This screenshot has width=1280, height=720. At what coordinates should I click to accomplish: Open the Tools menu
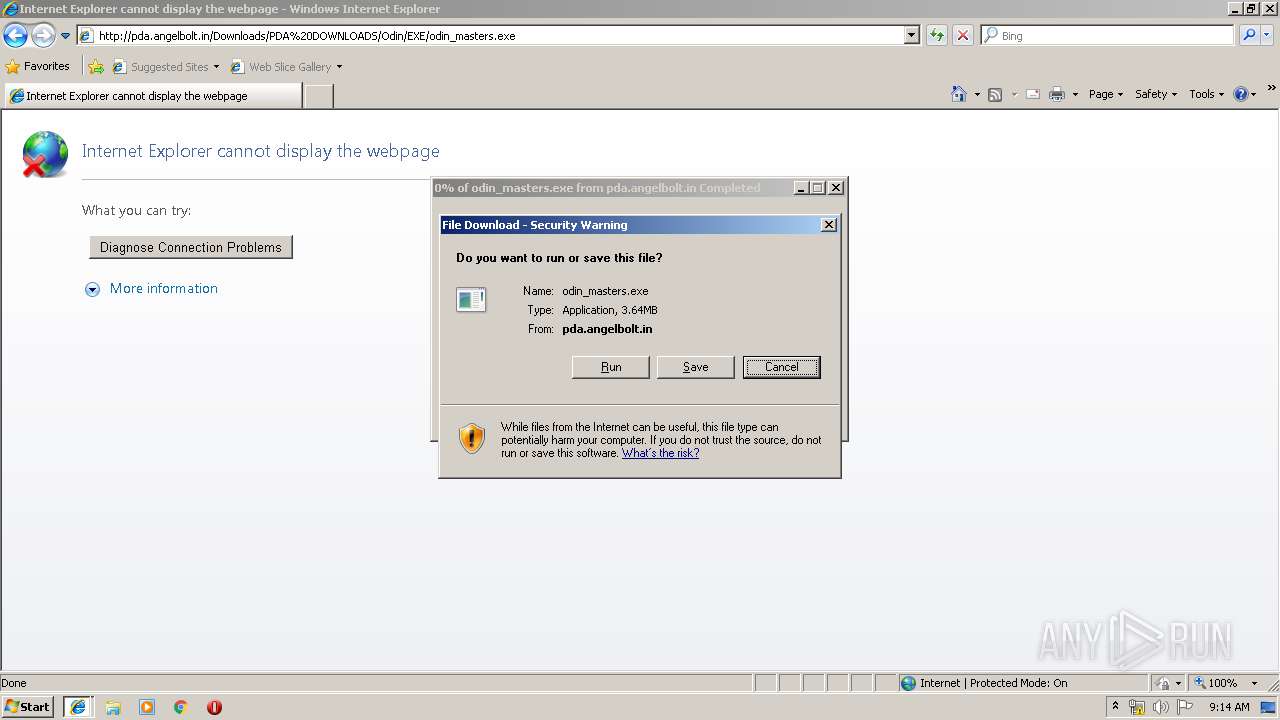coord(1207,94)
